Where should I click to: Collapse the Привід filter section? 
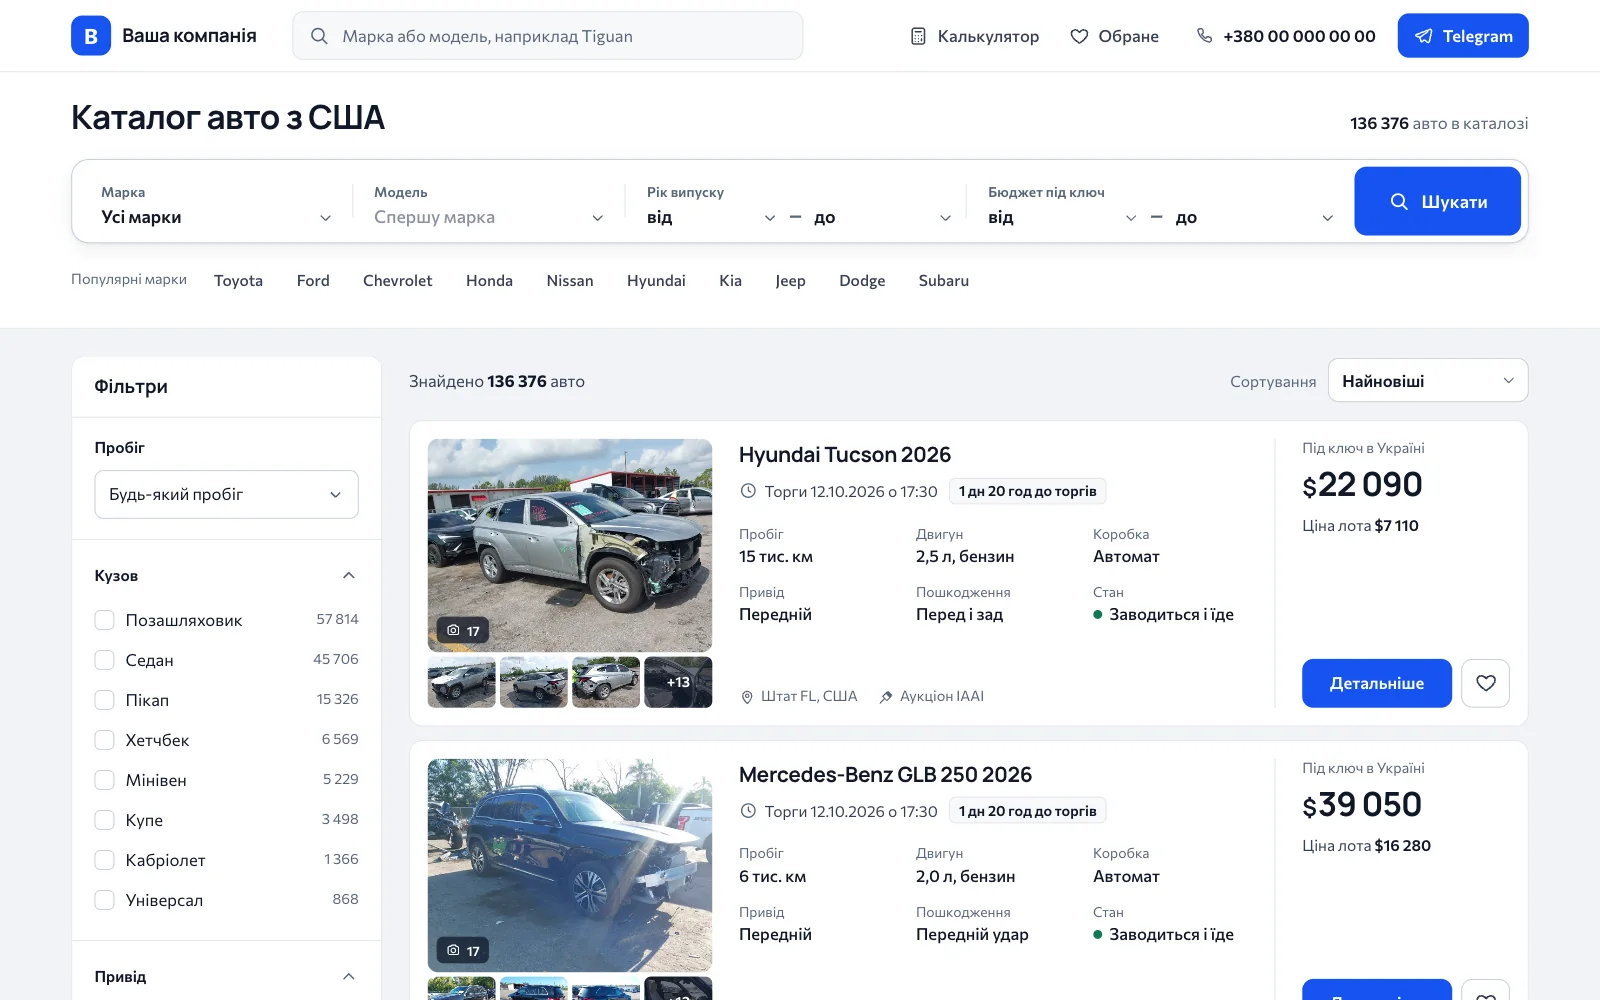coord(349,976)
